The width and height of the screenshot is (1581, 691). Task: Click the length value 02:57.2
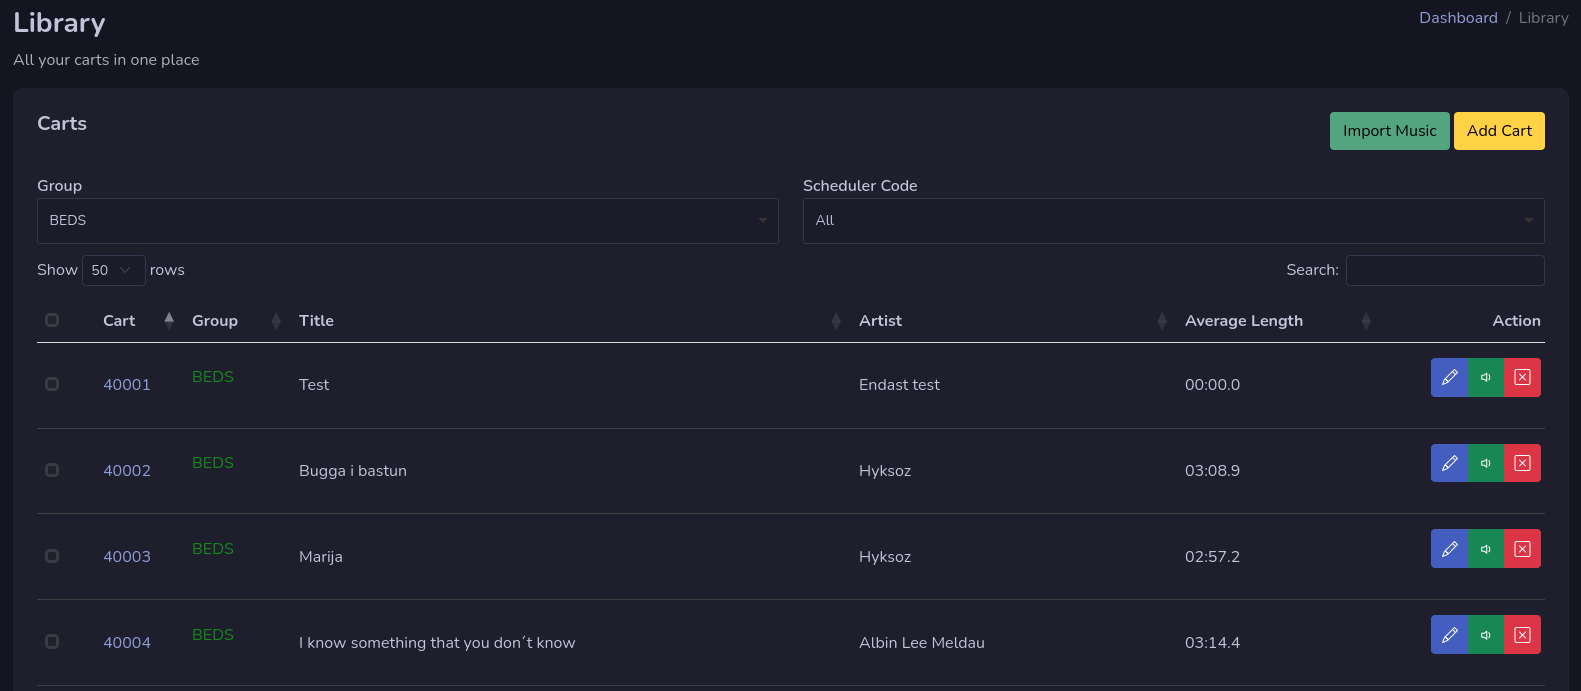1212,557
